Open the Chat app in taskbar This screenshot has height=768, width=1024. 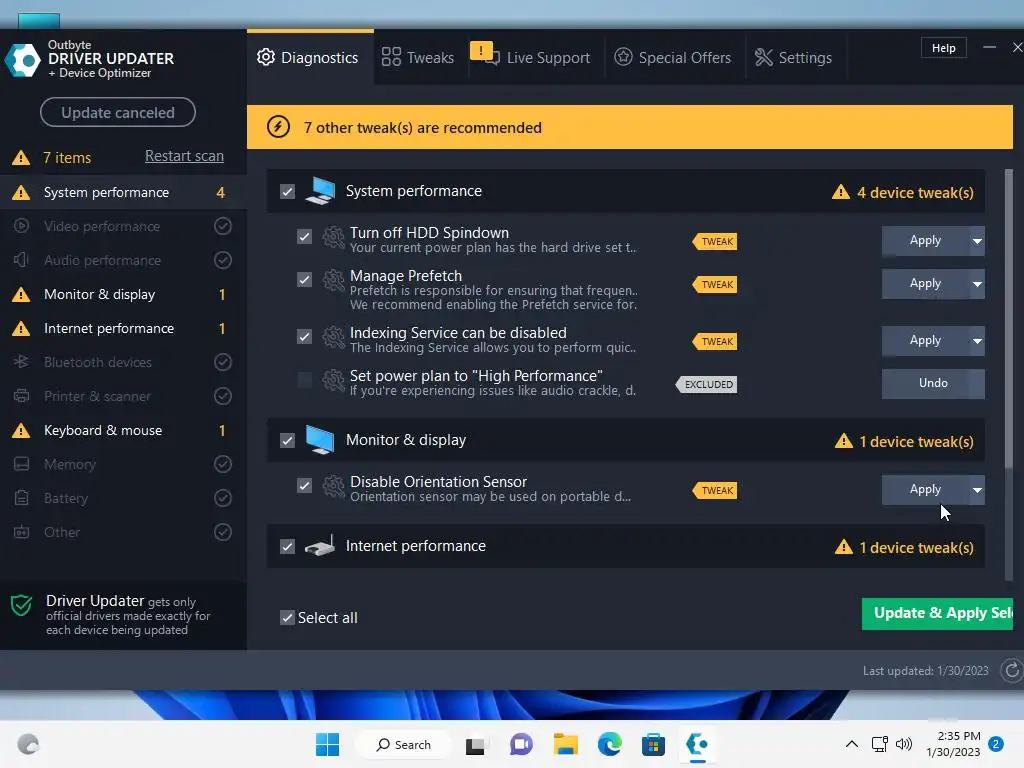(521, 744)
